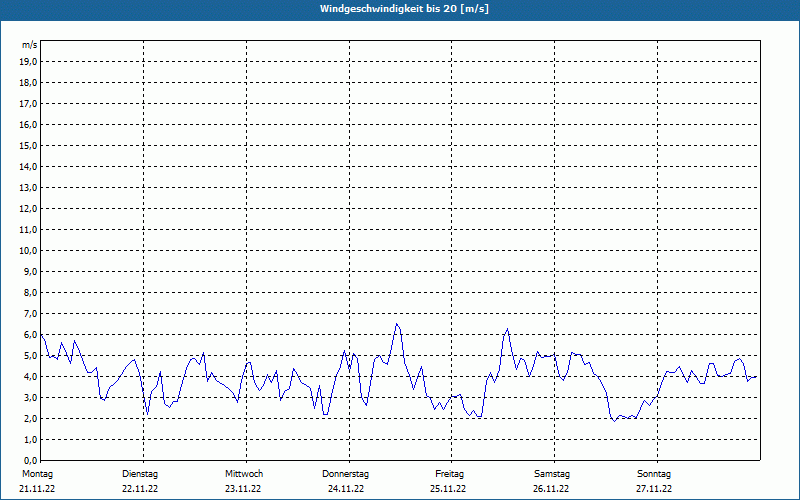Click the 4,0 y-axis label

pos(31,377)
